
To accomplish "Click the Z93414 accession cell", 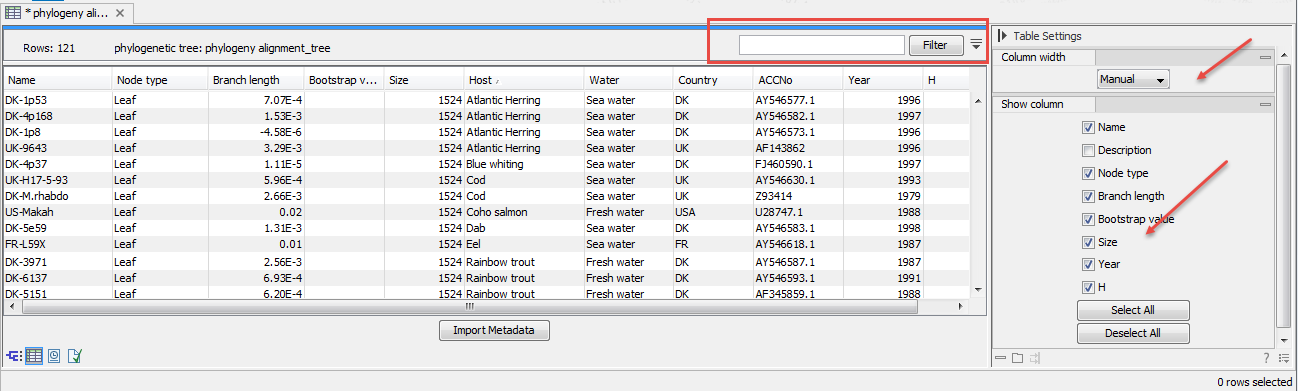I will pos(775,196).
